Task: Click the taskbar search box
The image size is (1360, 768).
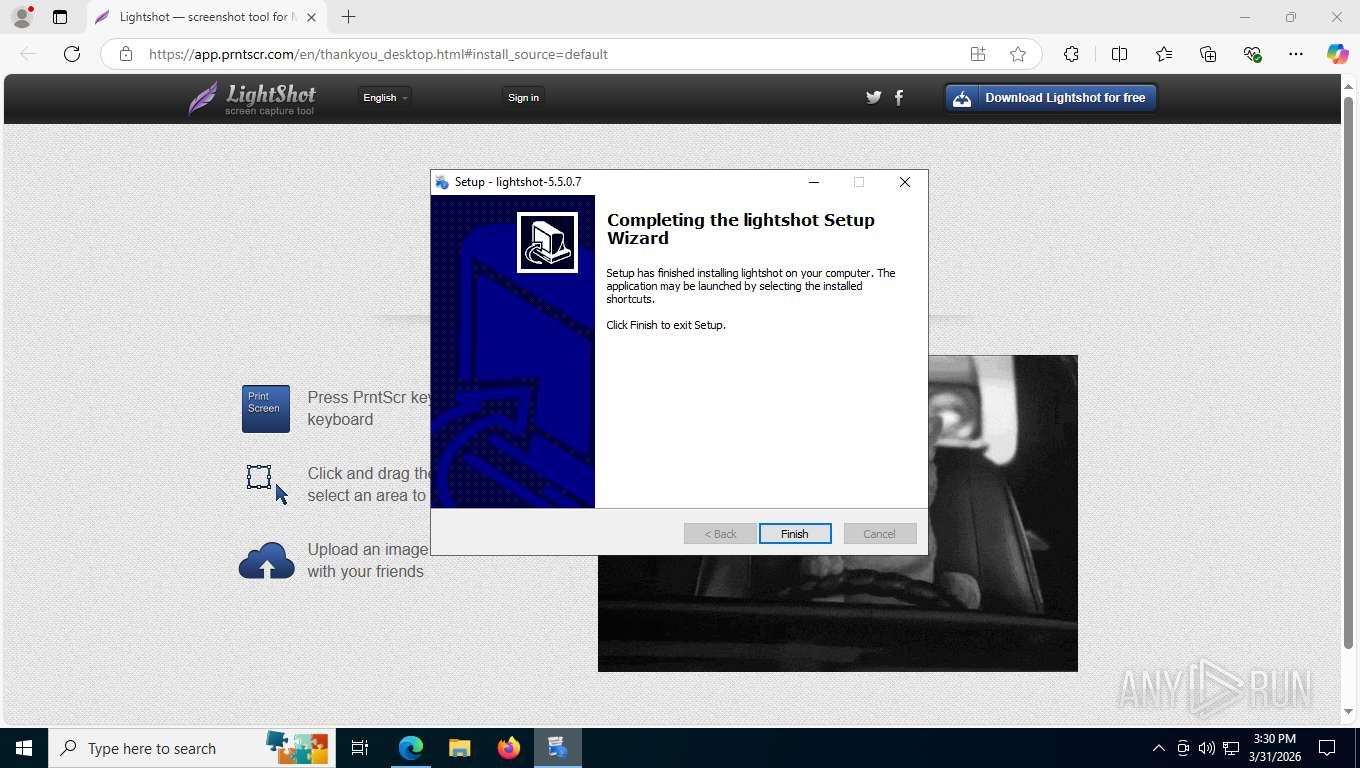Action: tap(191, 748)
